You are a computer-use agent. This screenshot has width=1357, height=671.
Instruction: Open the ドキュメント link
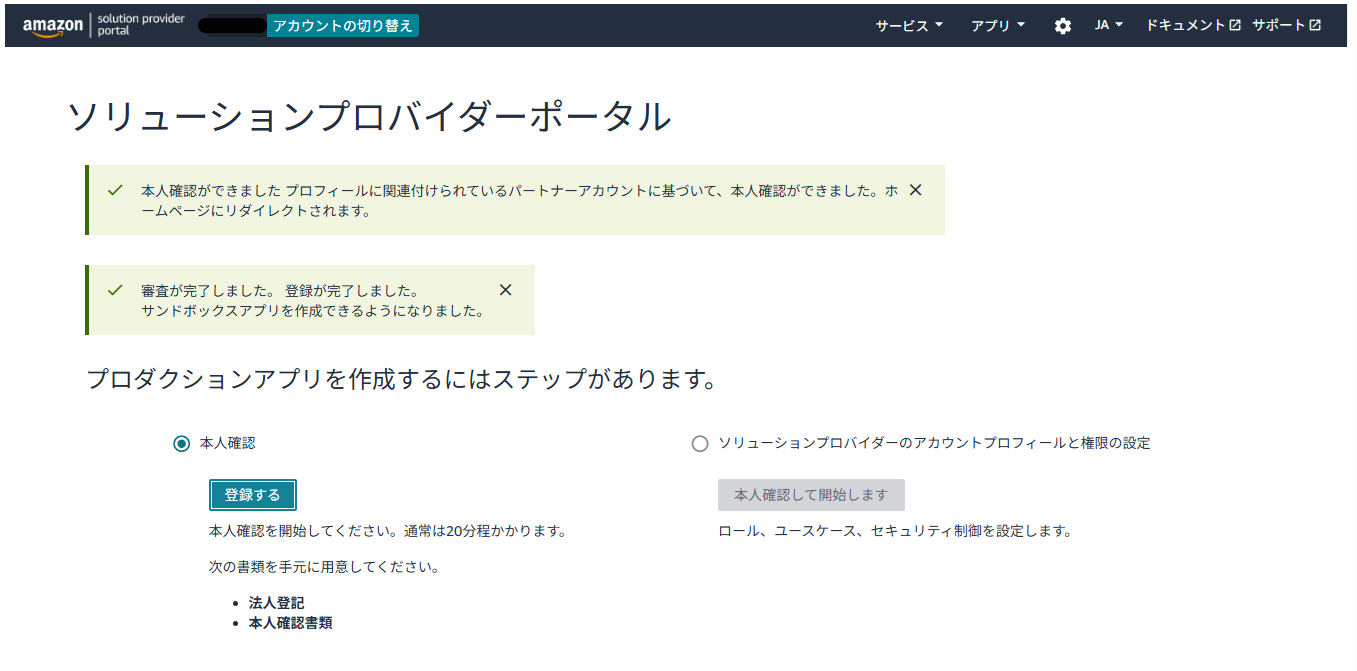point(1193,25)
